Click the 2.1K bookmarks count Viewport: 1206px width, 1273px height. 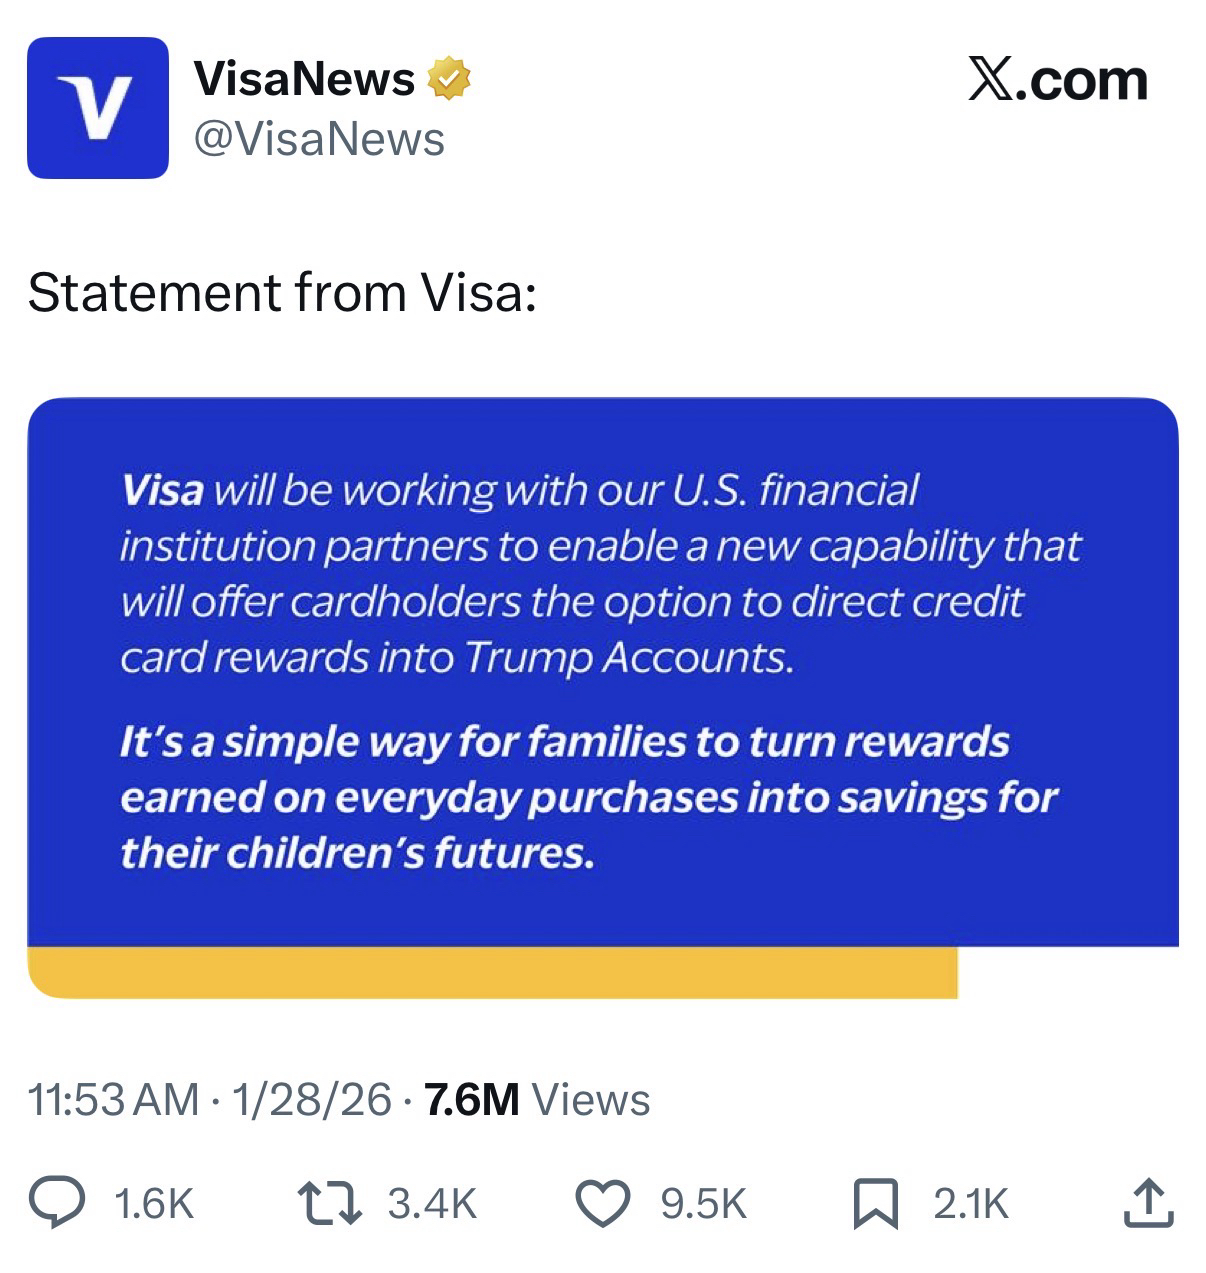[x=971, y=1203]
